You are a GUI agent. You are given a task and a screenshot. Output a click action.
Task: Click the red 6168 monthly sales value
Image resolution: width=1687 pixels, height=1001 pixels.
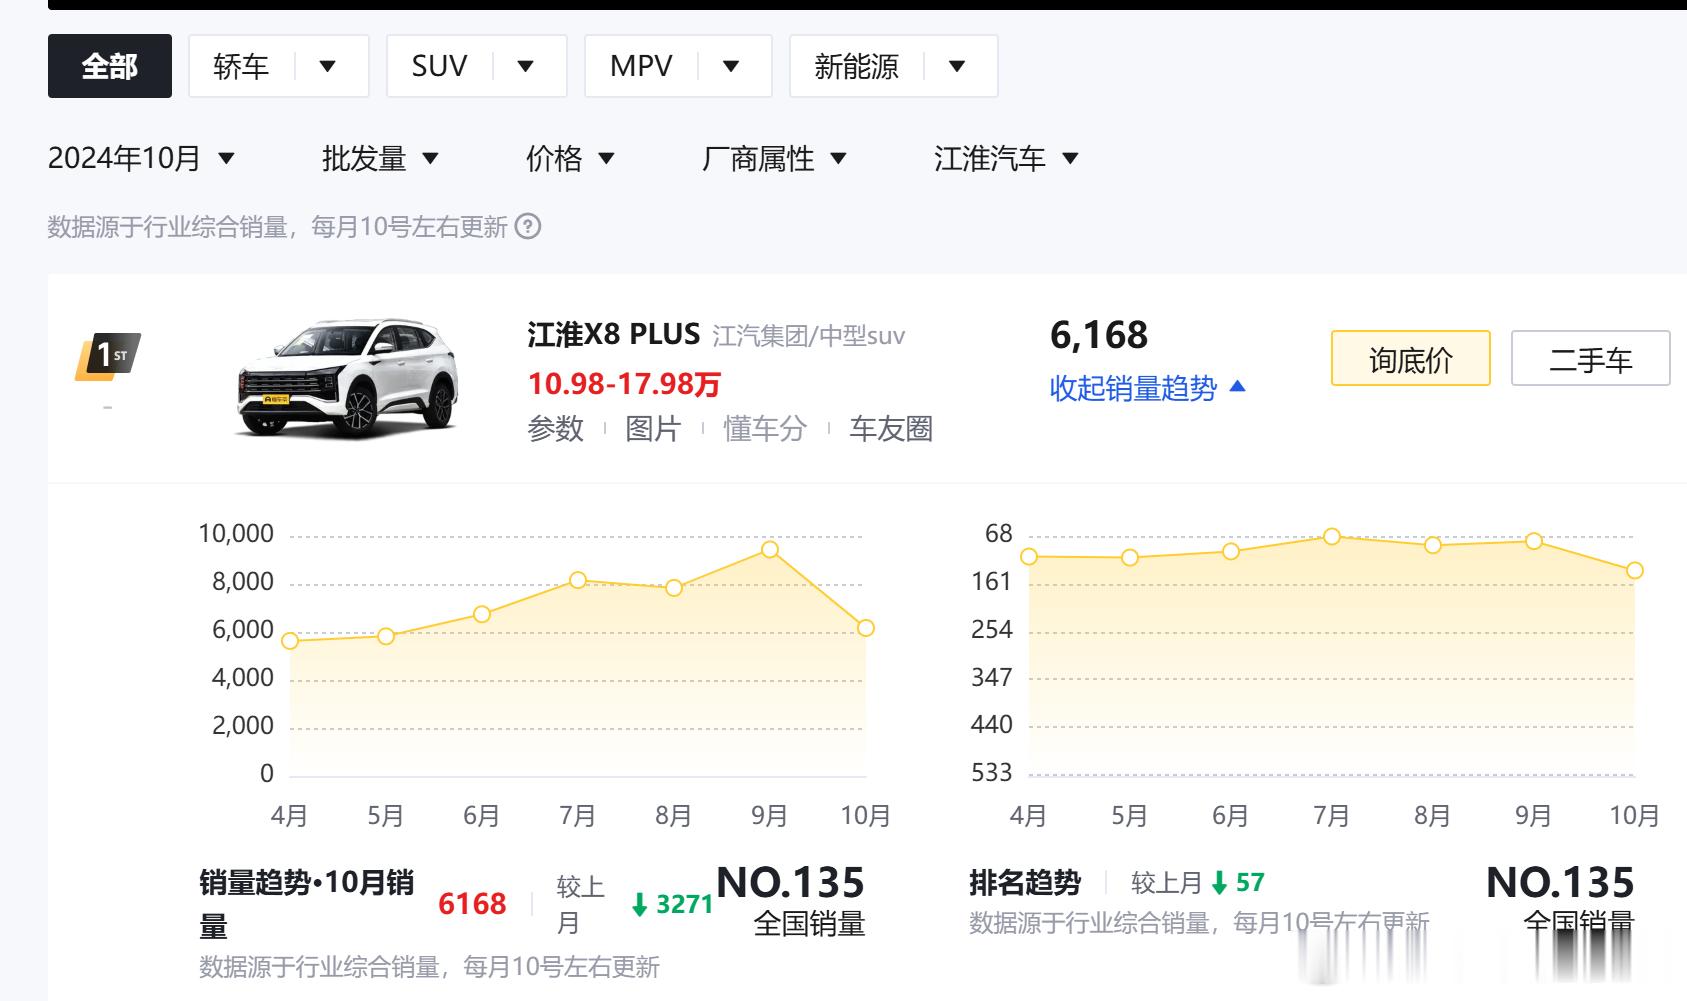coord(472,904)
